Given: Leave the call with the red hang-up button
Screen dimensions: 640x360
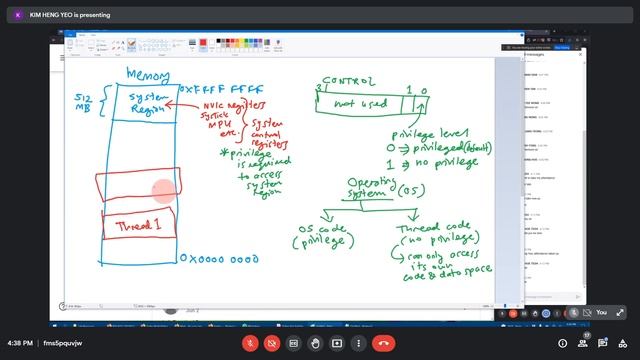Looking at the screenshot, I should pos(383,343).
